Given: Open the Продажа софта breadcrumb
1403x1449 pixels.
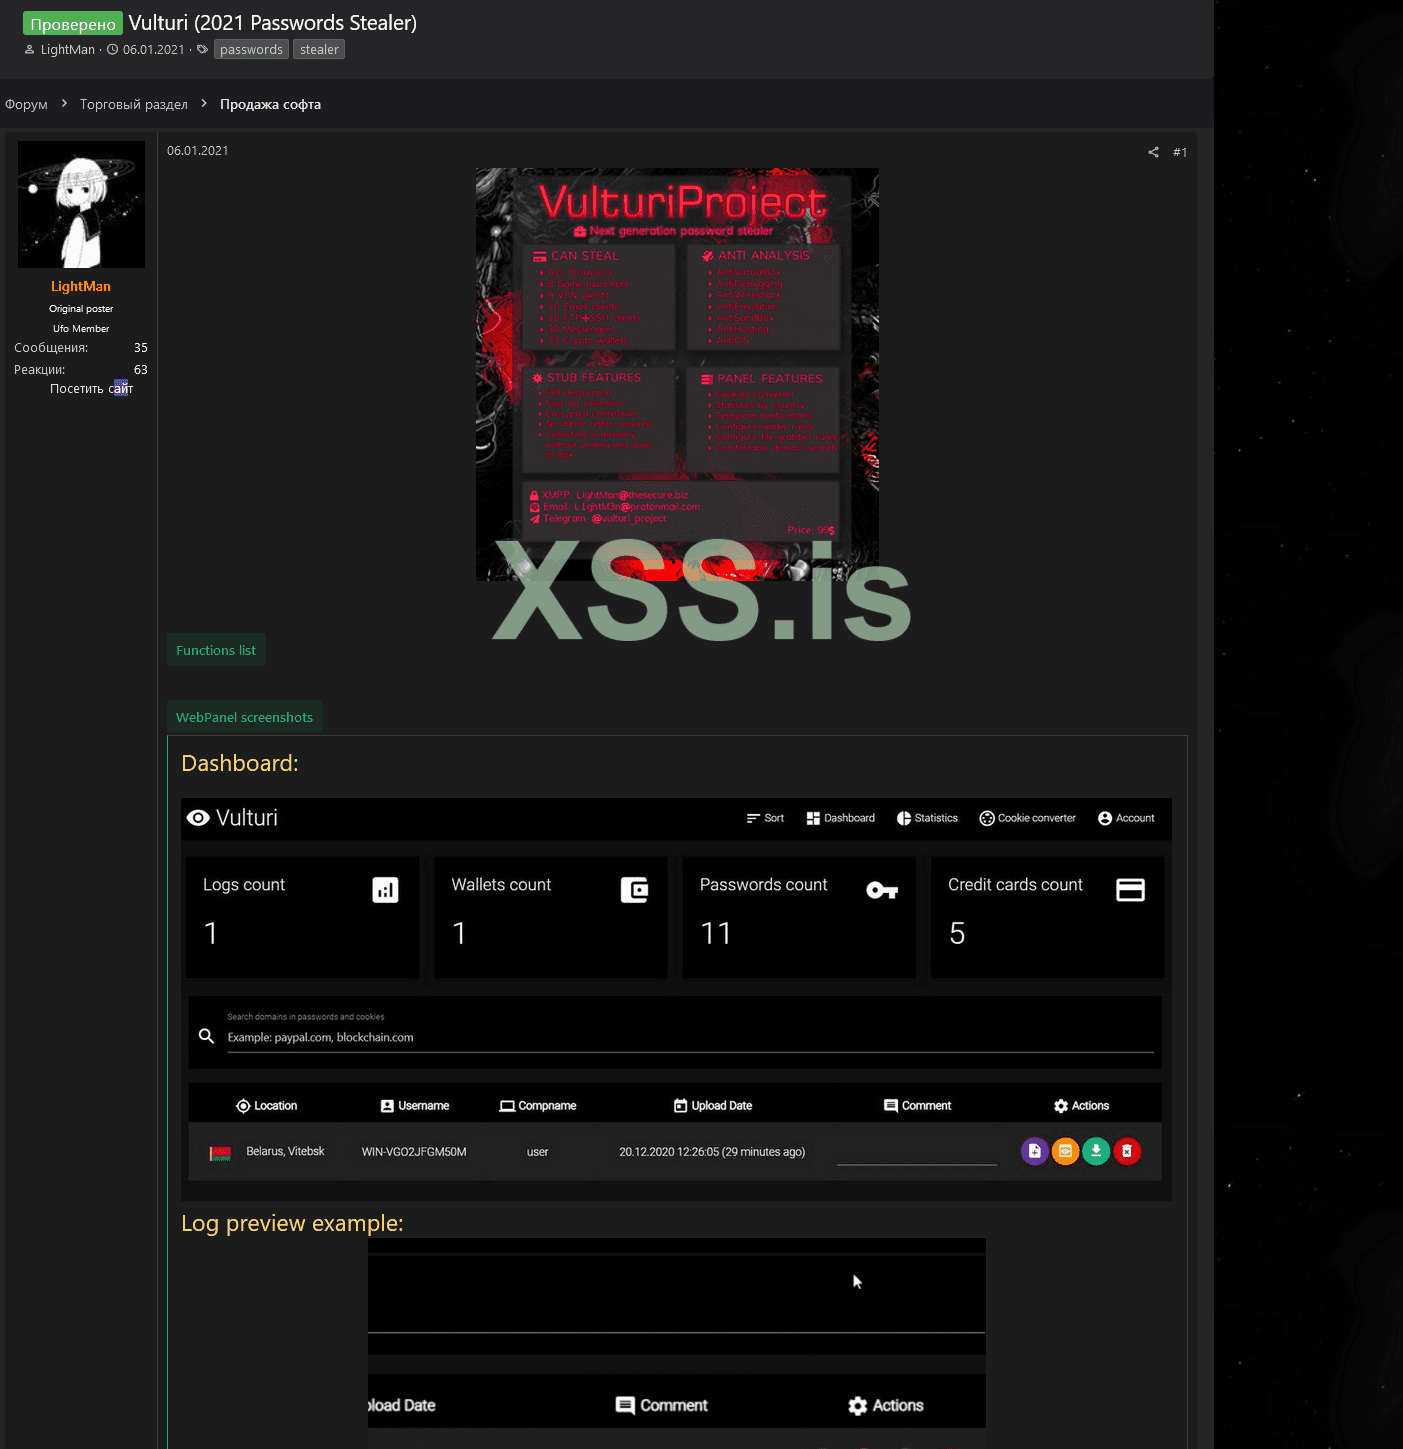Looking at the screenshot, I should tap(270, 104).
